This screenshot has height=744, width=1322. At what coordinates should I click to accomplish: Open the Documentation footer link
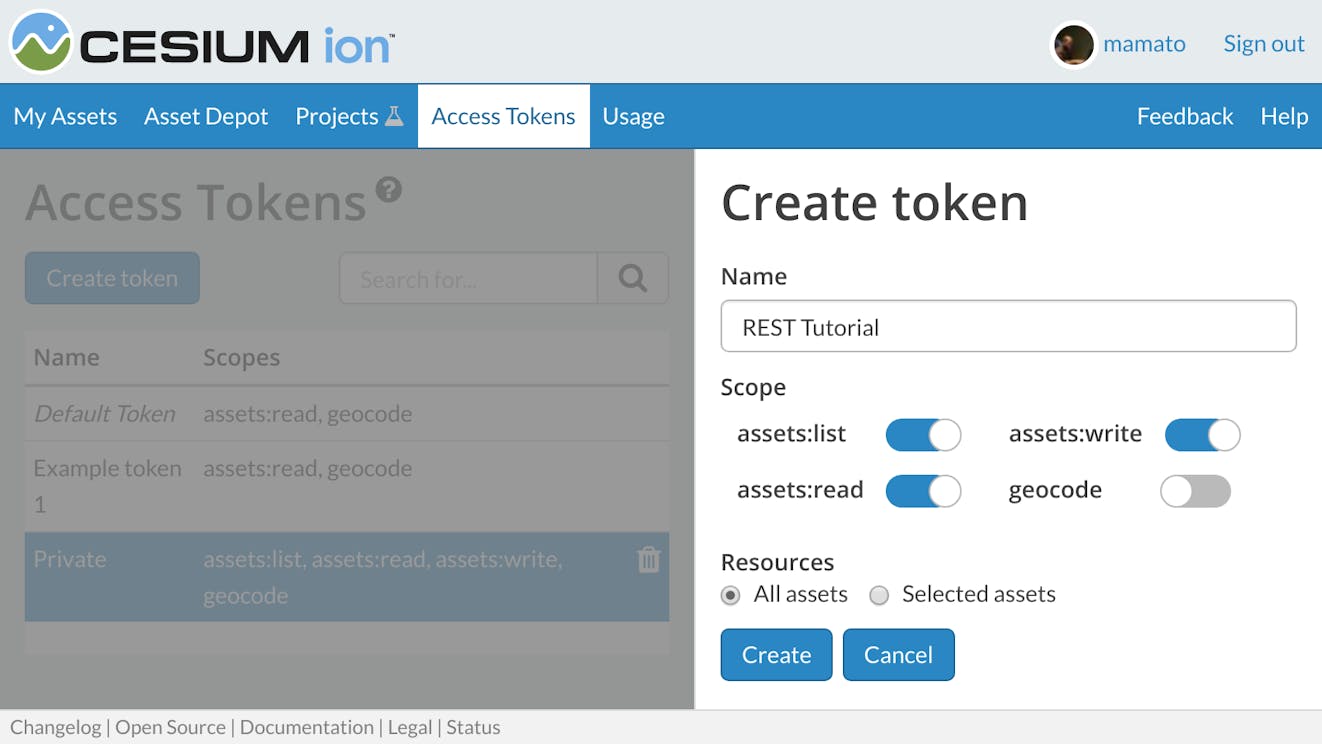306,727
